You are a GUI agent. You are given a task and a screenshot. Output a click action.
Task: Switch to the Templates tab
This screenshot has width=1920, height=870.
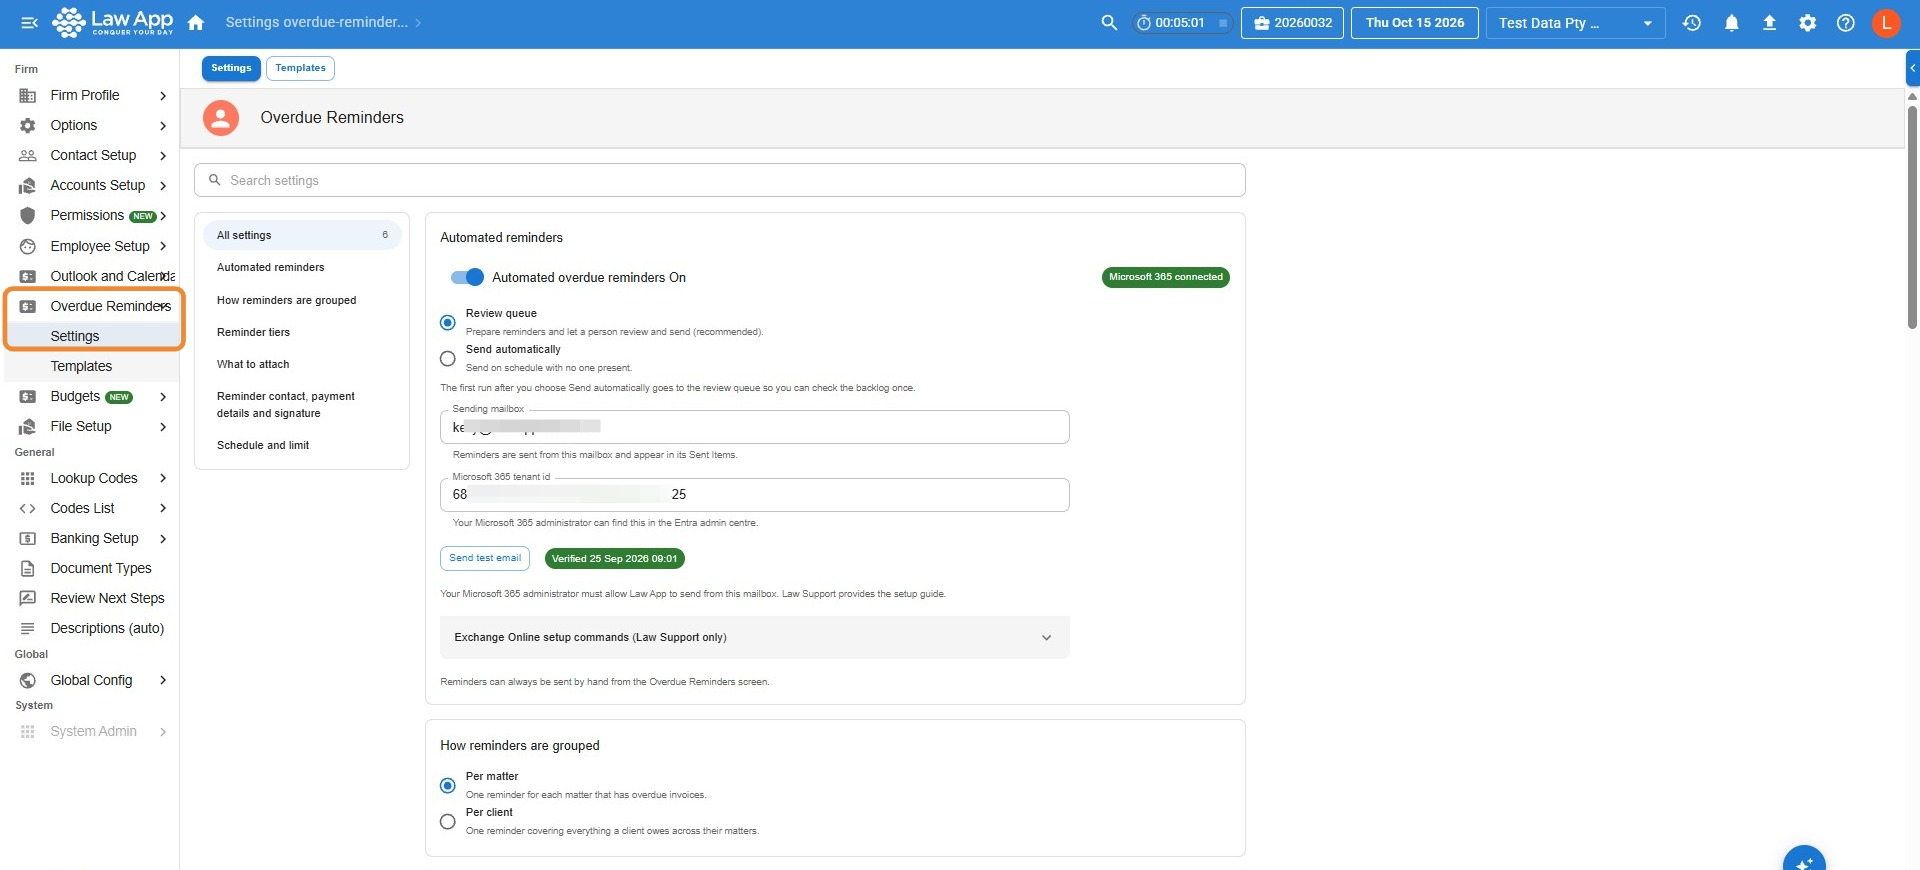point(300,68)
